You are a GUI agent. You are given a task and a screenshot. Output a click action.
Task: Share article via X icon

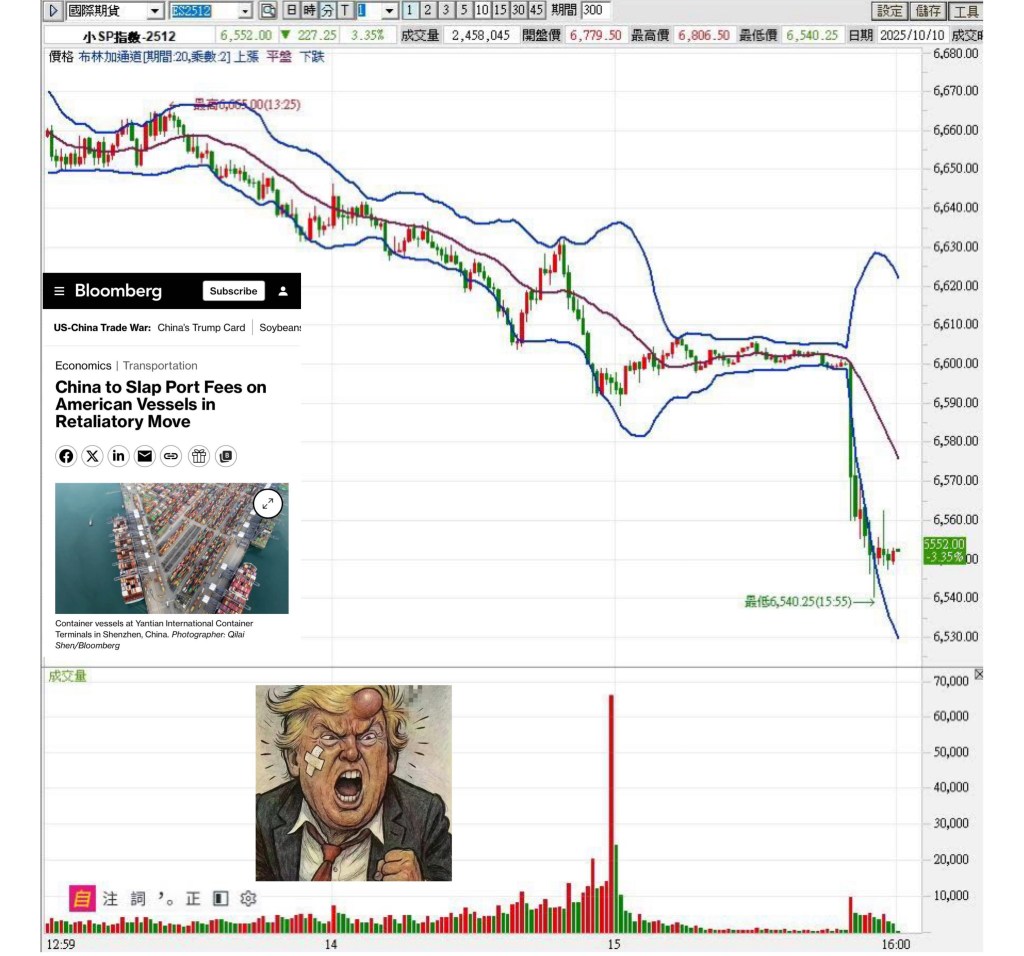pos(93,456)
